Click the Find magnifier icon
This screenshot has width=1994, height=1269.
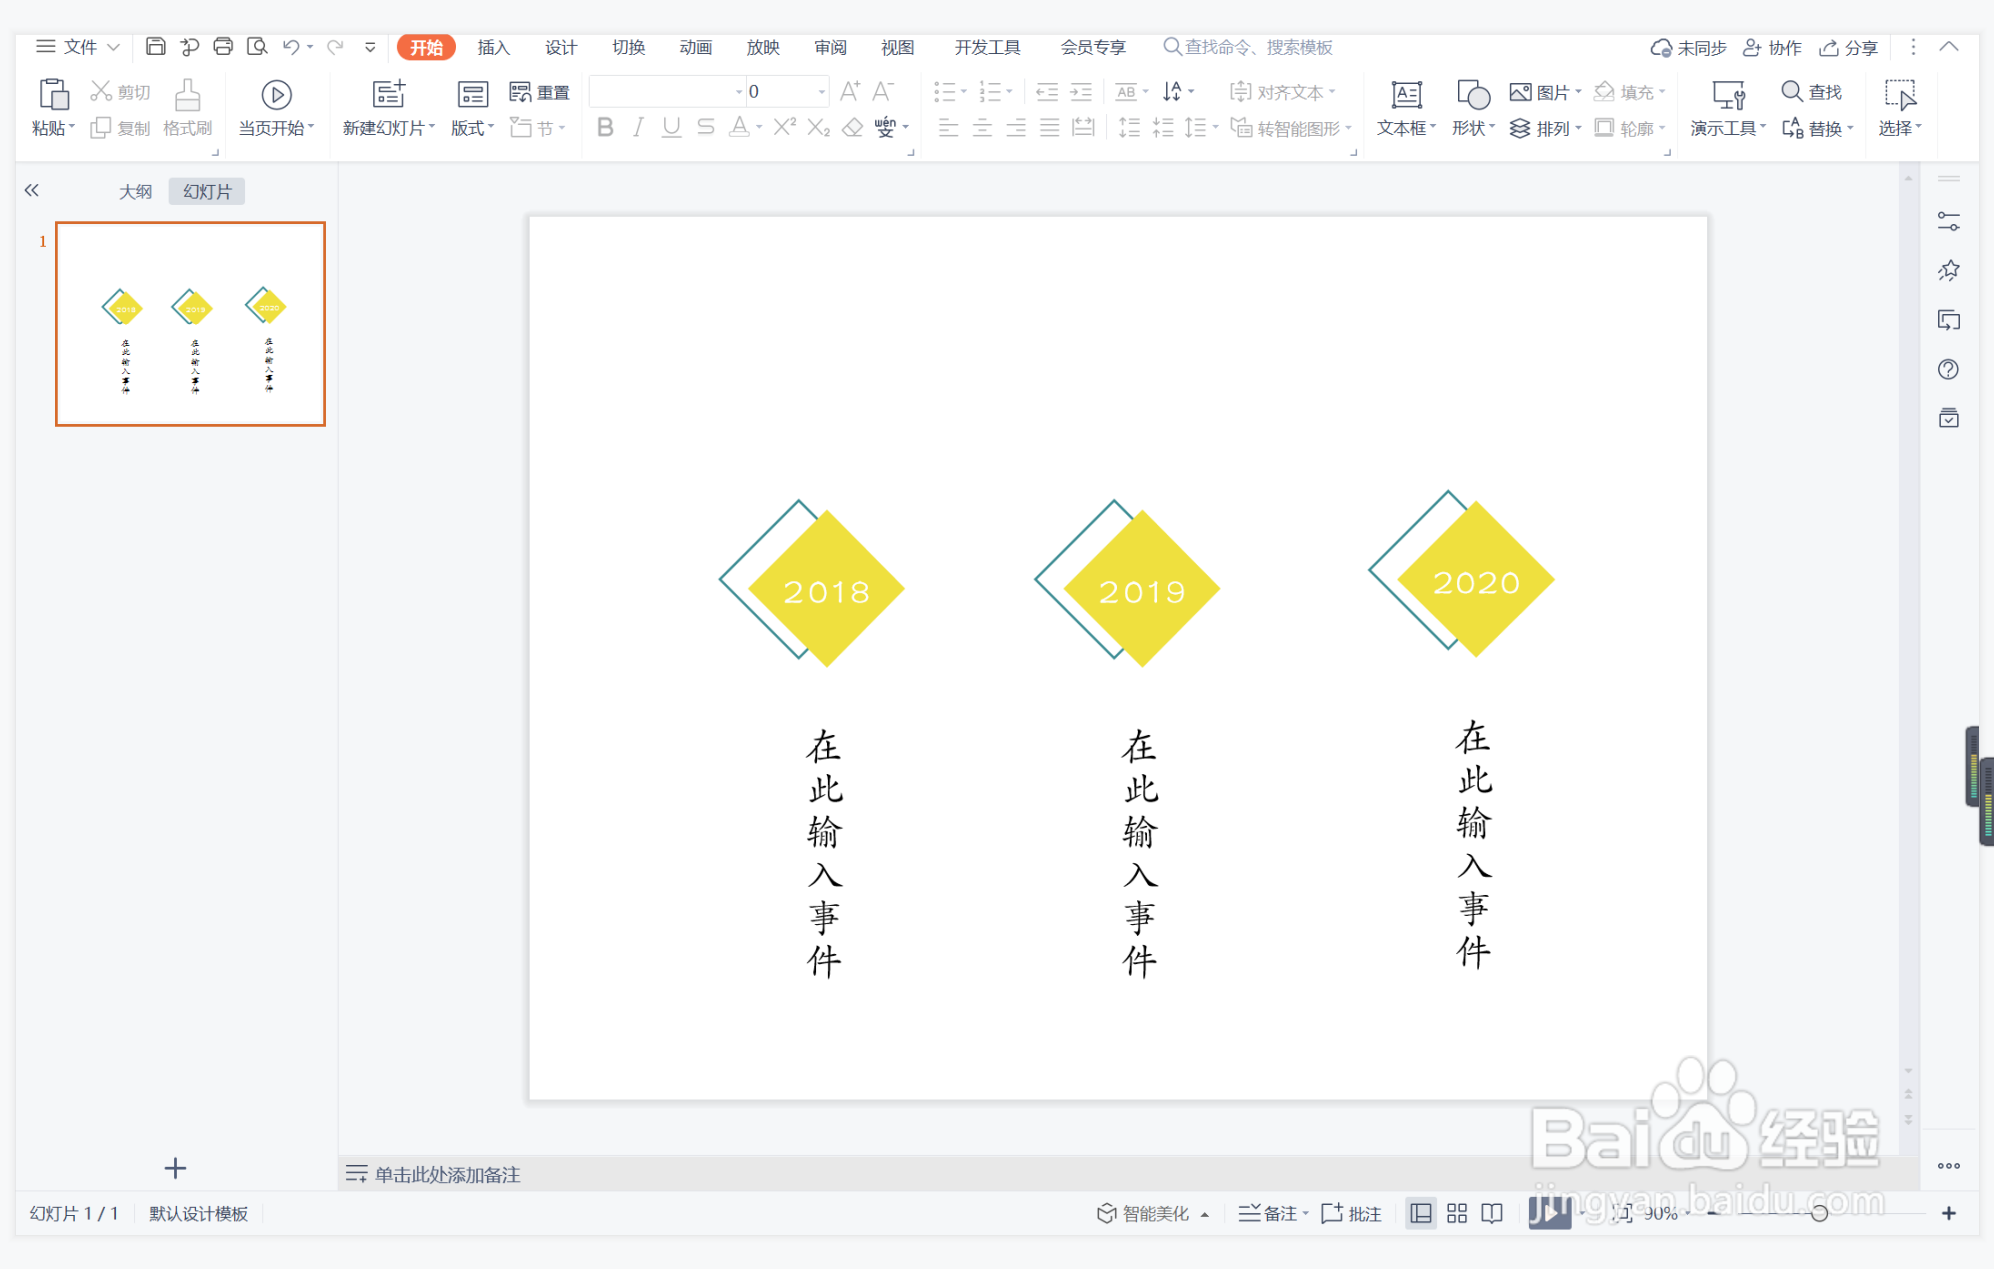tap(1791, 92)
